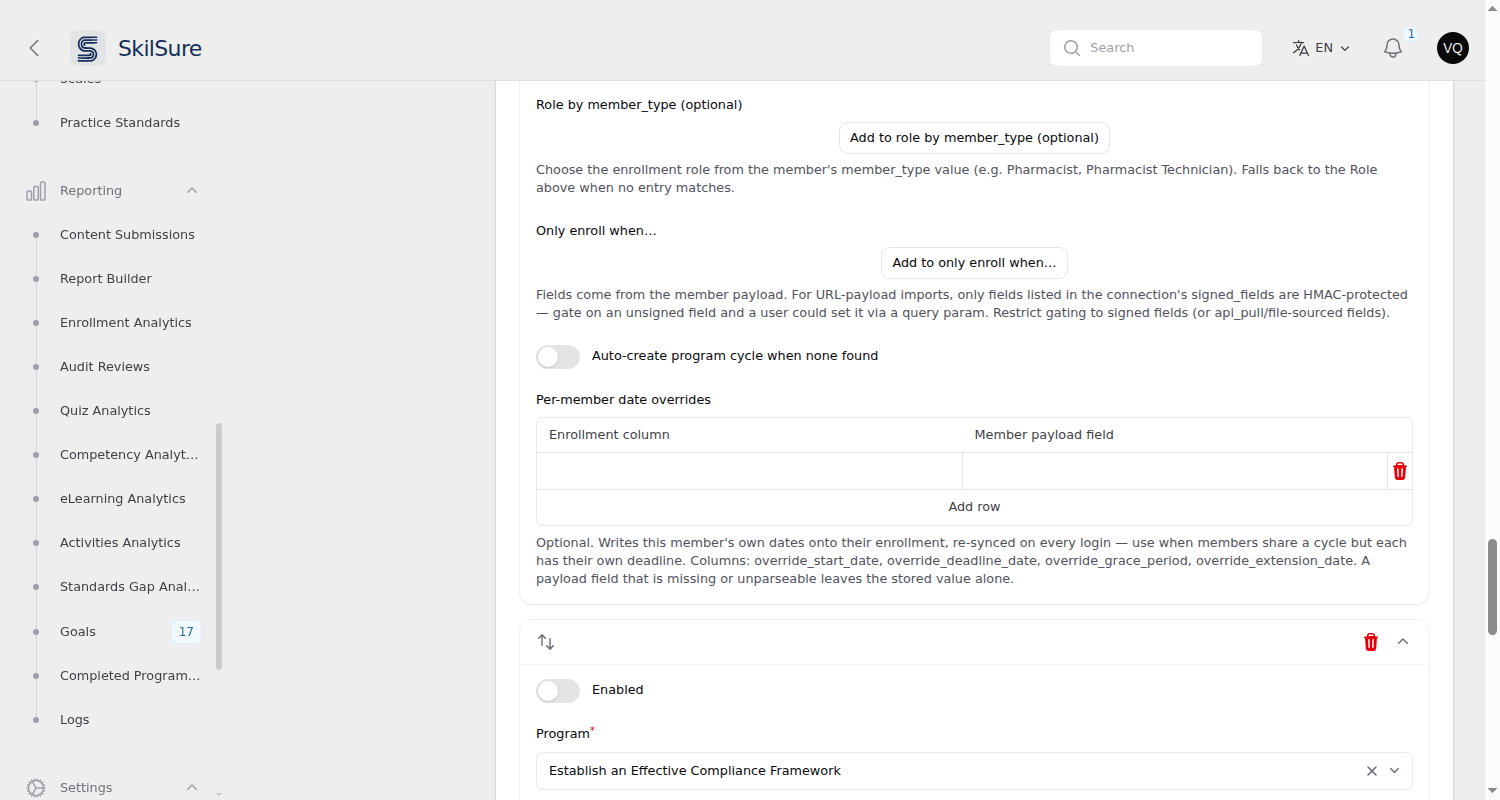Click Add to only enroll when button
This screenshot has height=800, width=1500.
[x=974, y=263]
